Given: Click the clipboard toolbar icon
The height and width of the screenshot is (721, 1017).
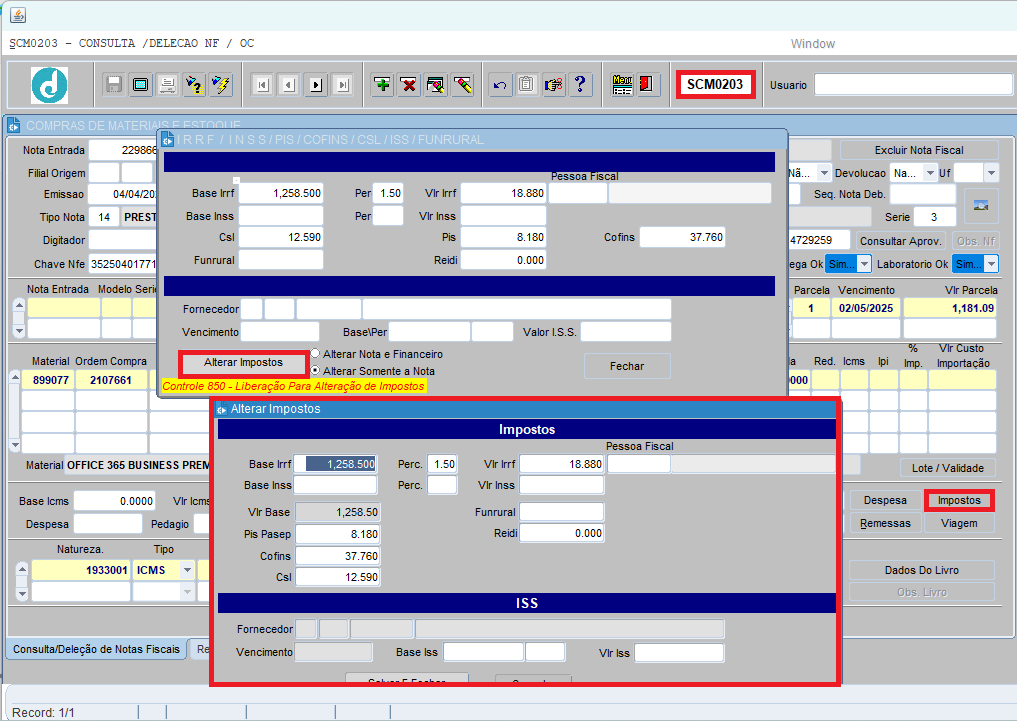Looking at the screenshot, I should pyautogui.click(x=527, y=84).
